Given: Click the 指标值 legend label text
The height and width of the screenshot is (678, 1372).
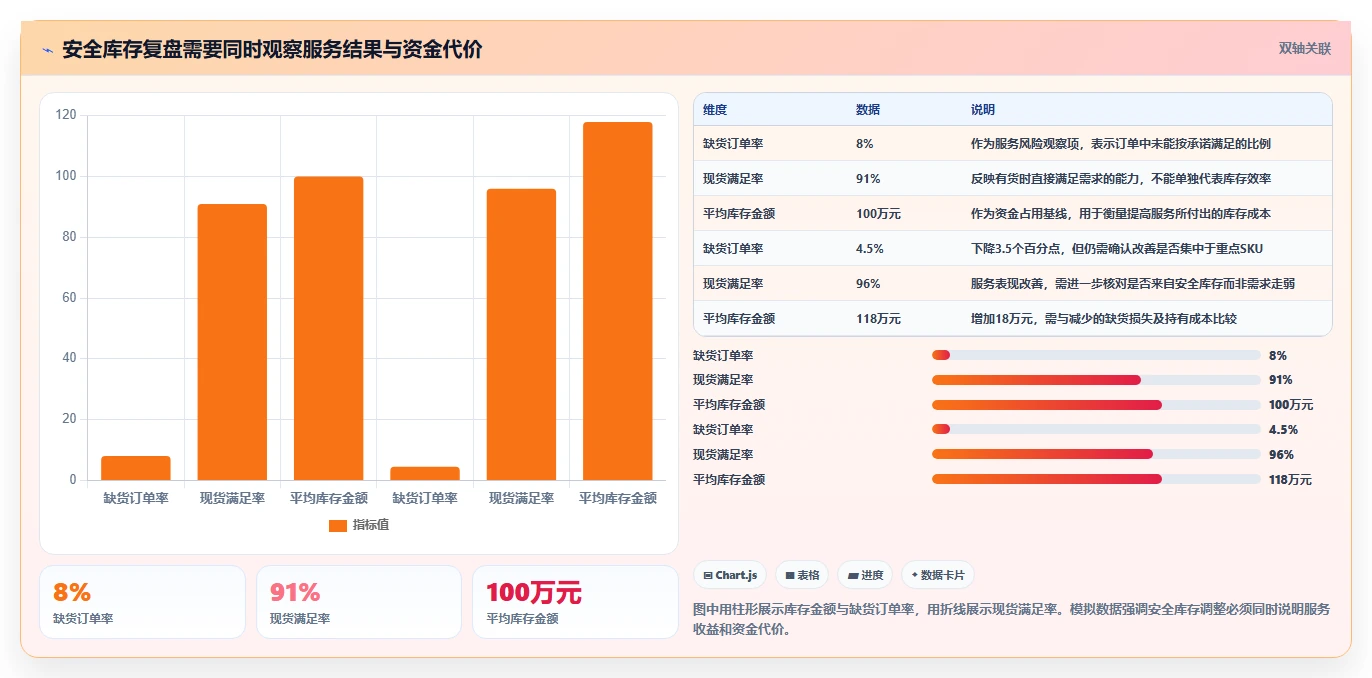Looking at the screenshot, I should coord(370,525).
